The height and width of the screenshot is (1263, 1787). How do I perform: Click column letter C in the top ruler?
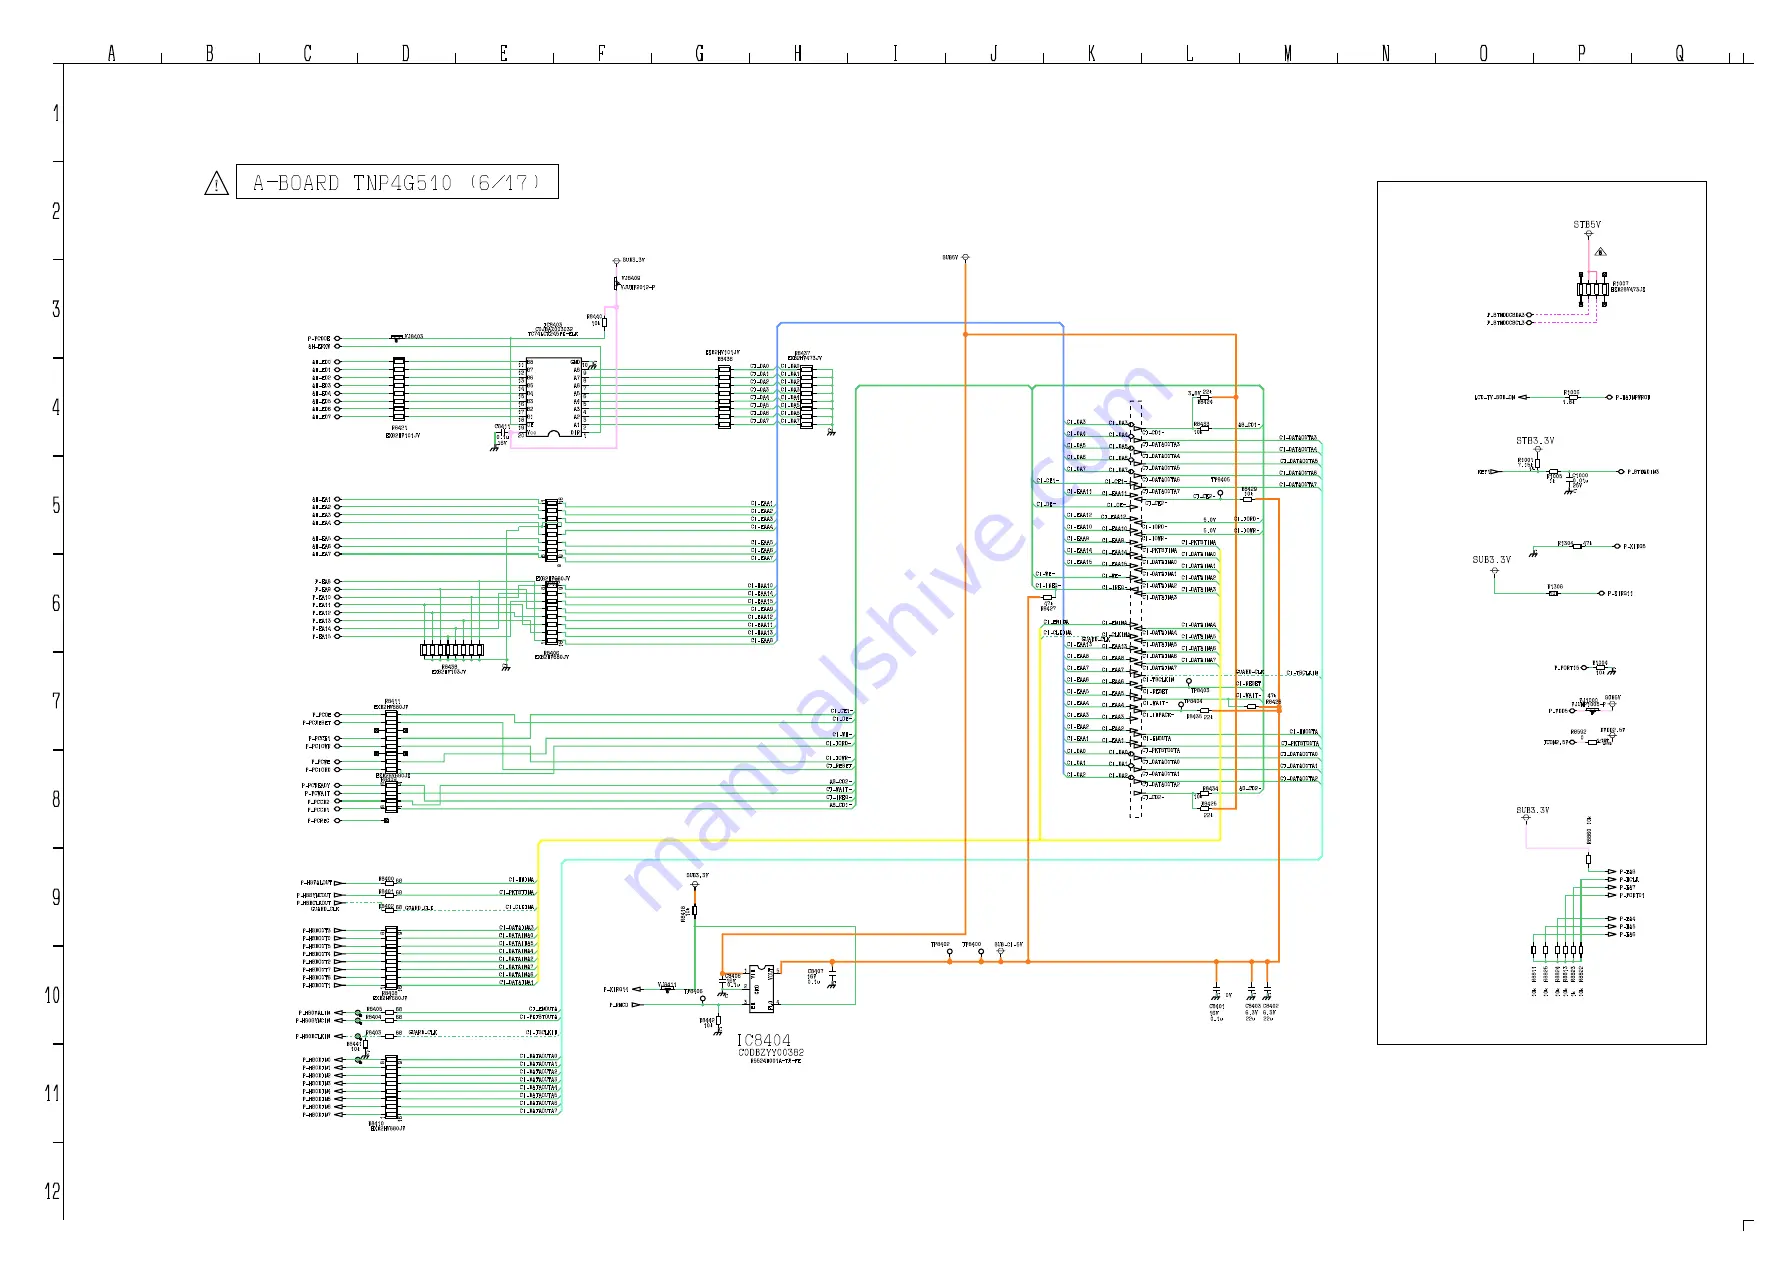(x=307, y=54)
